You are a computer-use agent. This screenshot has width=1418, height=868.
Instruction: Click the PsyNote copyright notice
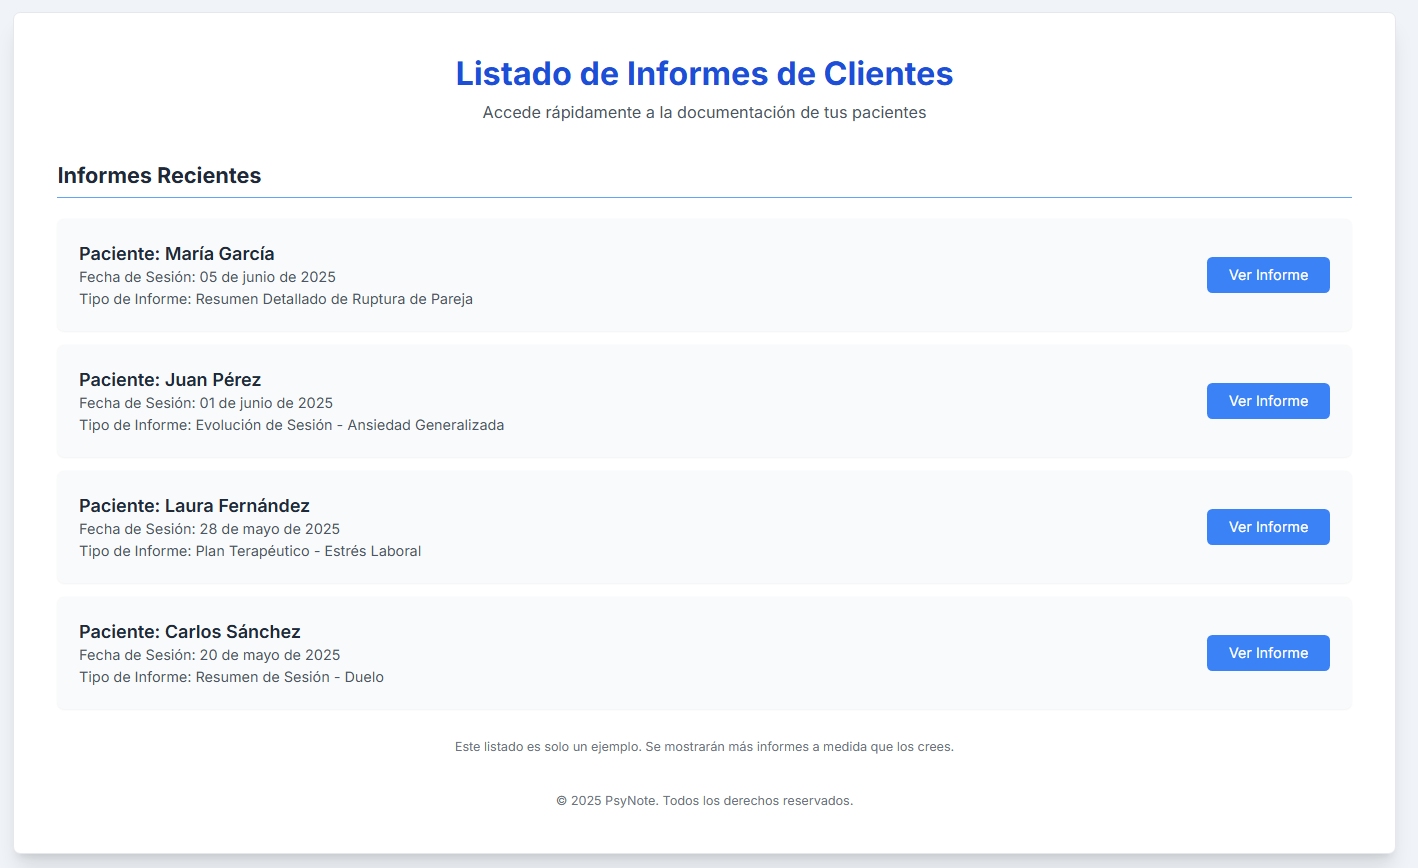[x=704, y=800]
